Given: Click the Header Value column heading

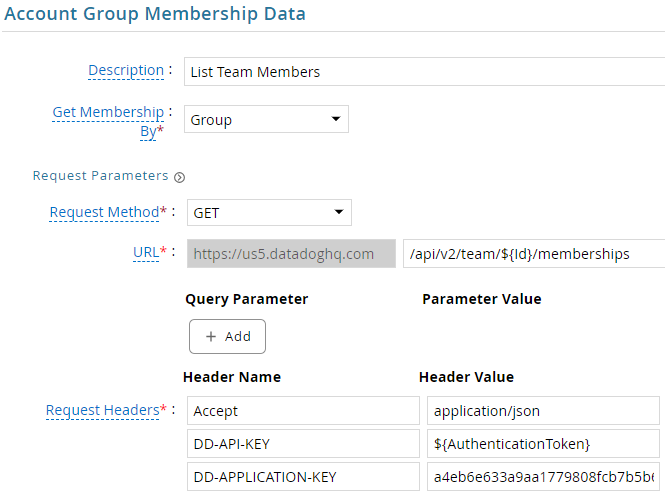Looking at the screenshot, I should click(x=467, y=377).
